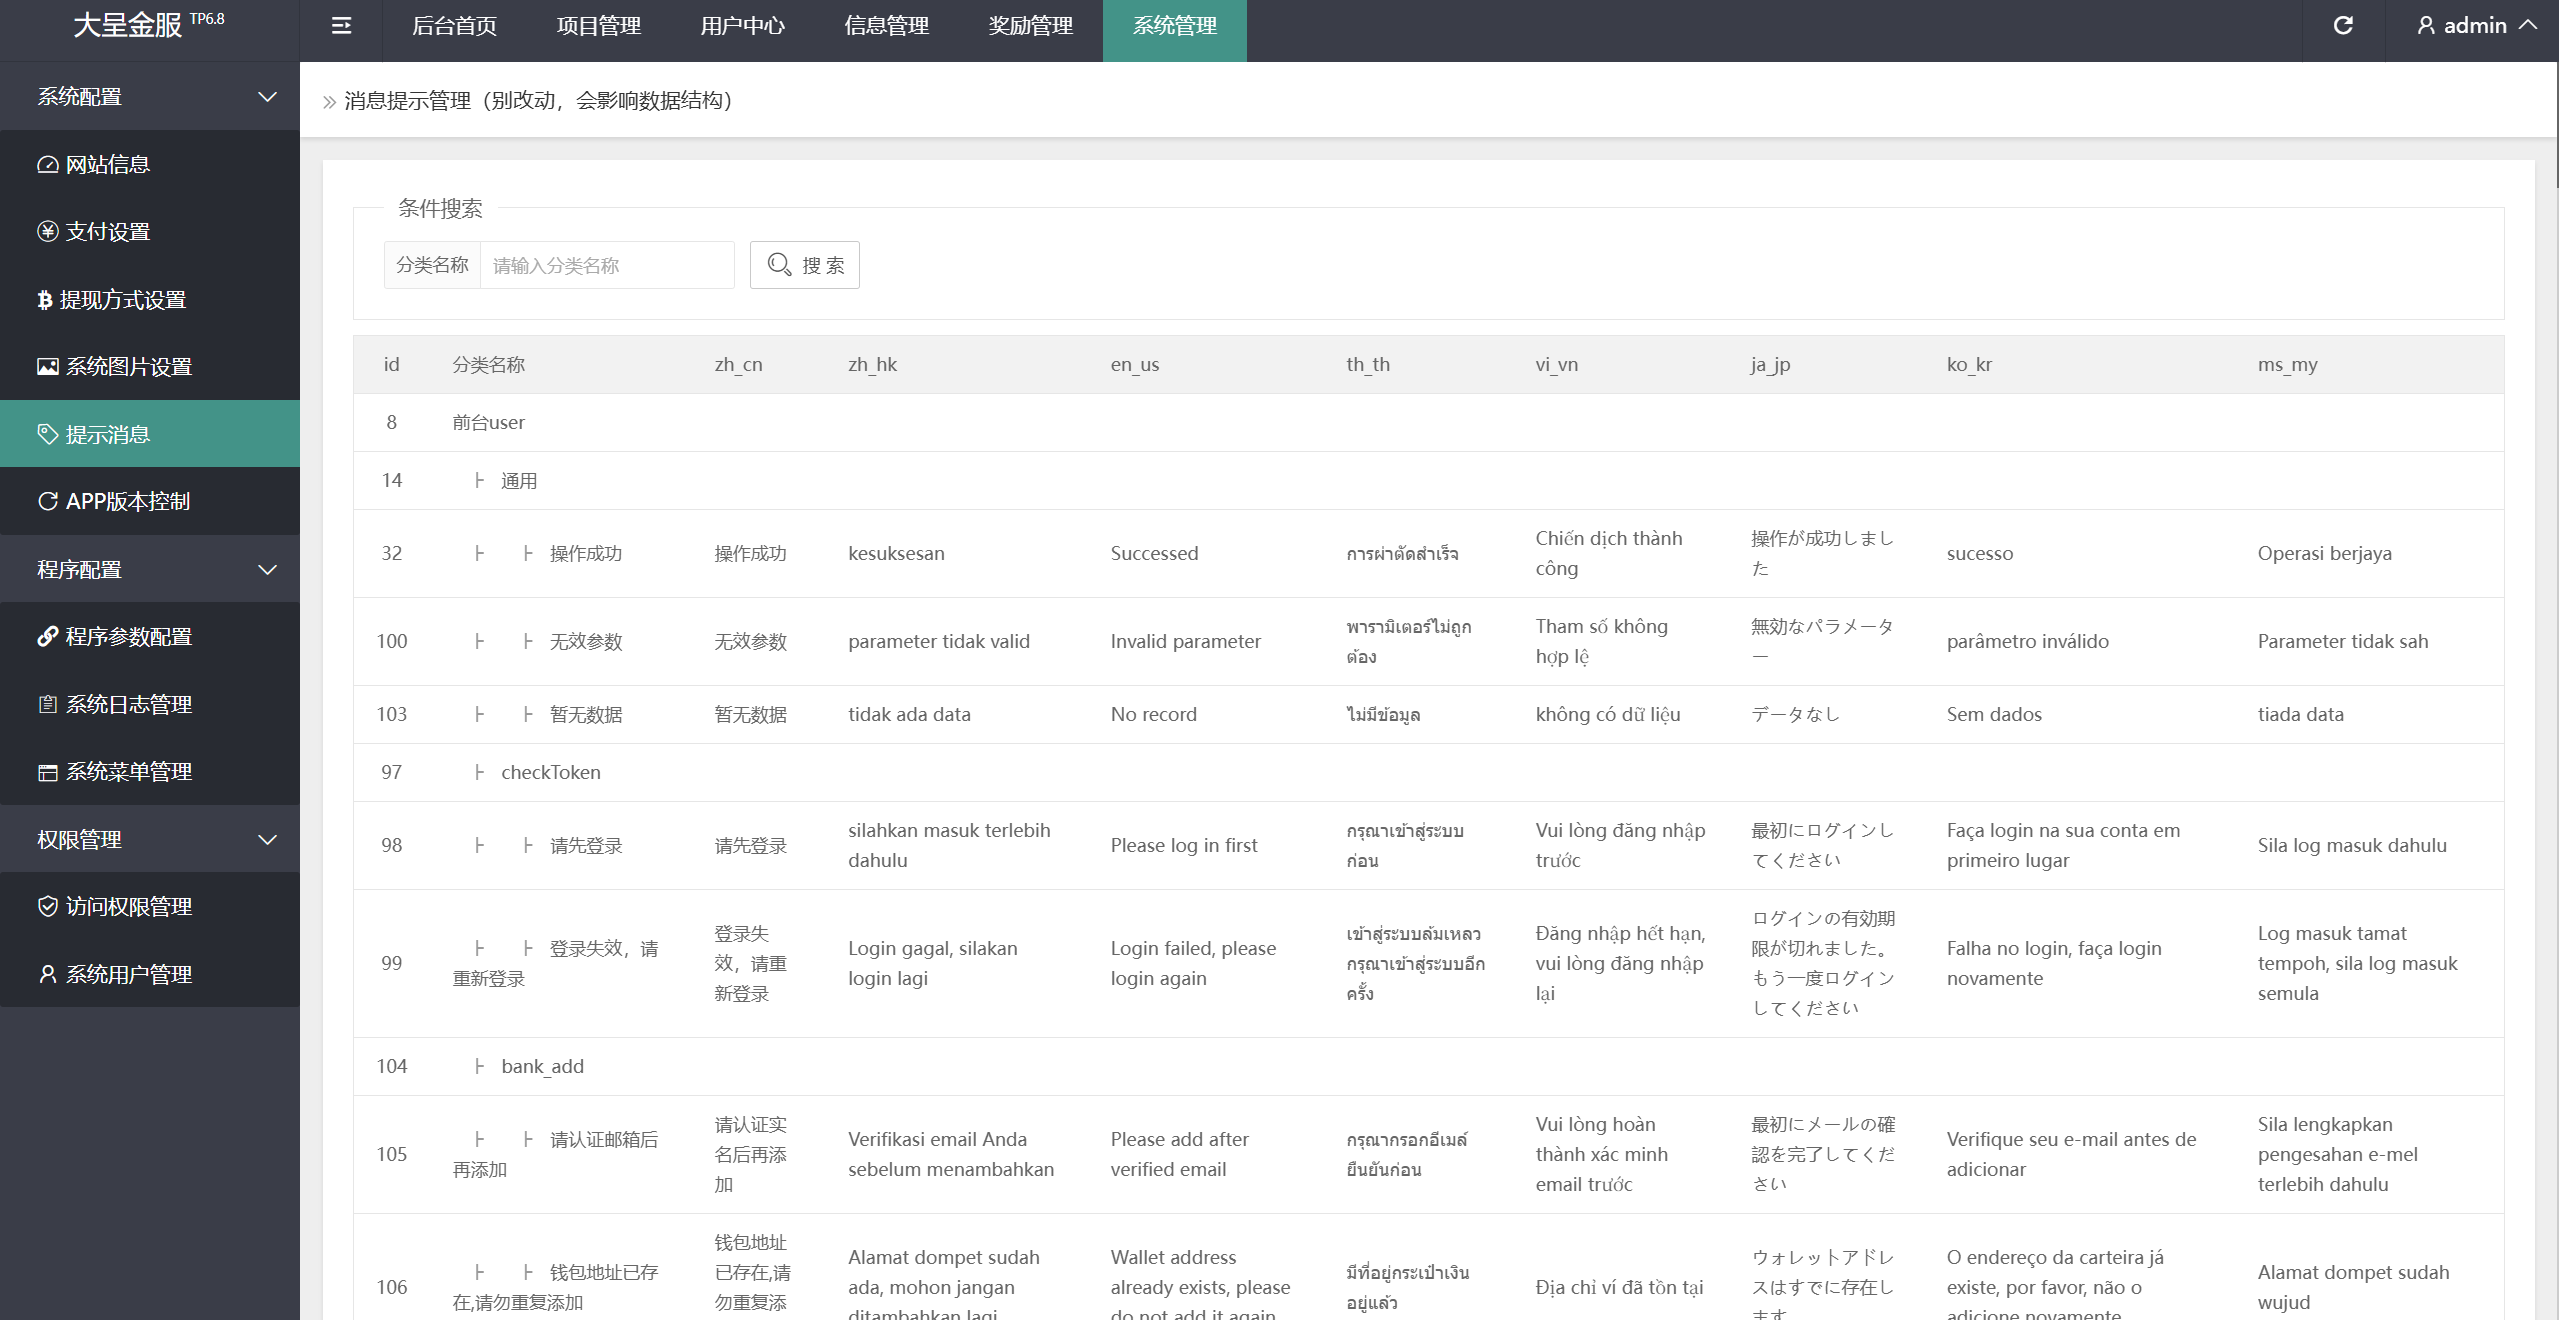Open 程序参数配置 in the sidebar
This screenshot has width=2559, height=1320.
128,637
